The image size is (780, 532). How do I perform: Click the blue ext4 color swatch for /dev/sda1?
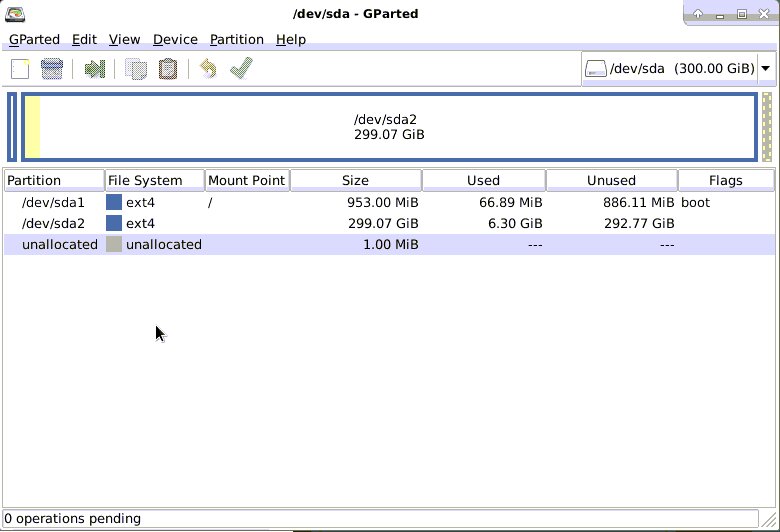[x=114, y=202]
